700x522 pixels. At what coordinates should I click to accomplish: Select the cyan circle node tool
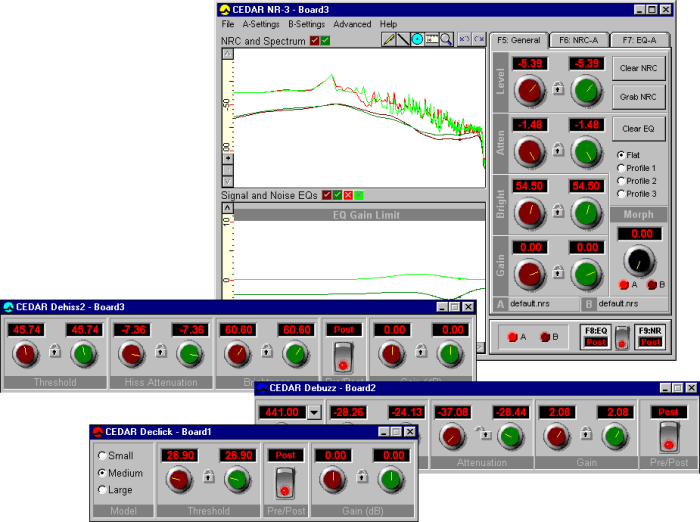[417, 40]
